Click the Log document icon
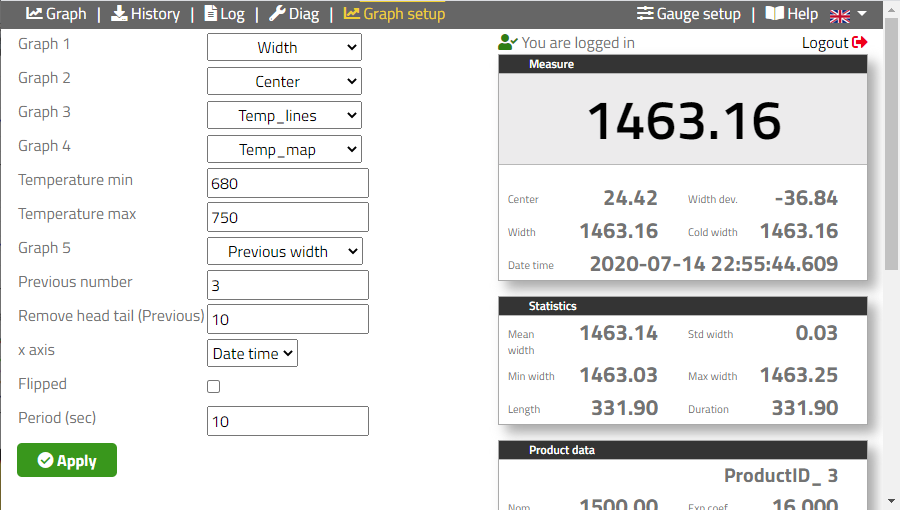This screenshot has width=900, height=518. point(210,14)
